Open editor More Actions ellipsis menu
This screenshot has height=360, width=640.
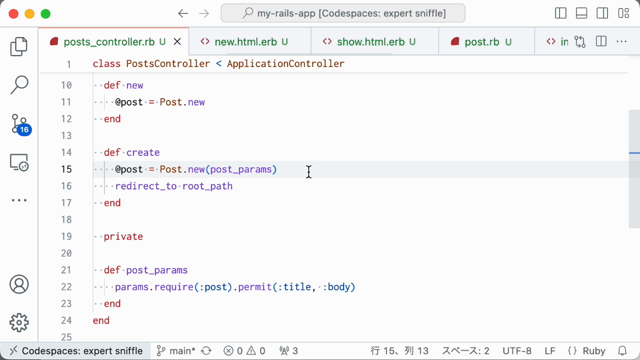(621, 41)
